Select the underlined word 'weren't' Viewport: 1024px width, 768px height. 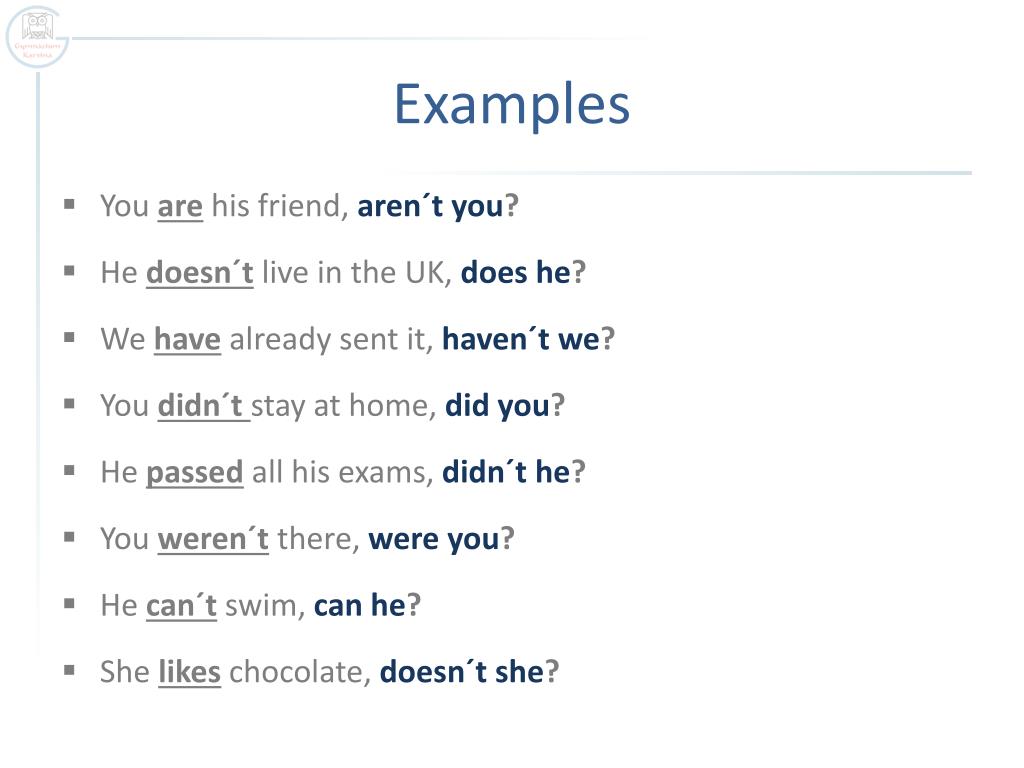[x=213, y=539]
